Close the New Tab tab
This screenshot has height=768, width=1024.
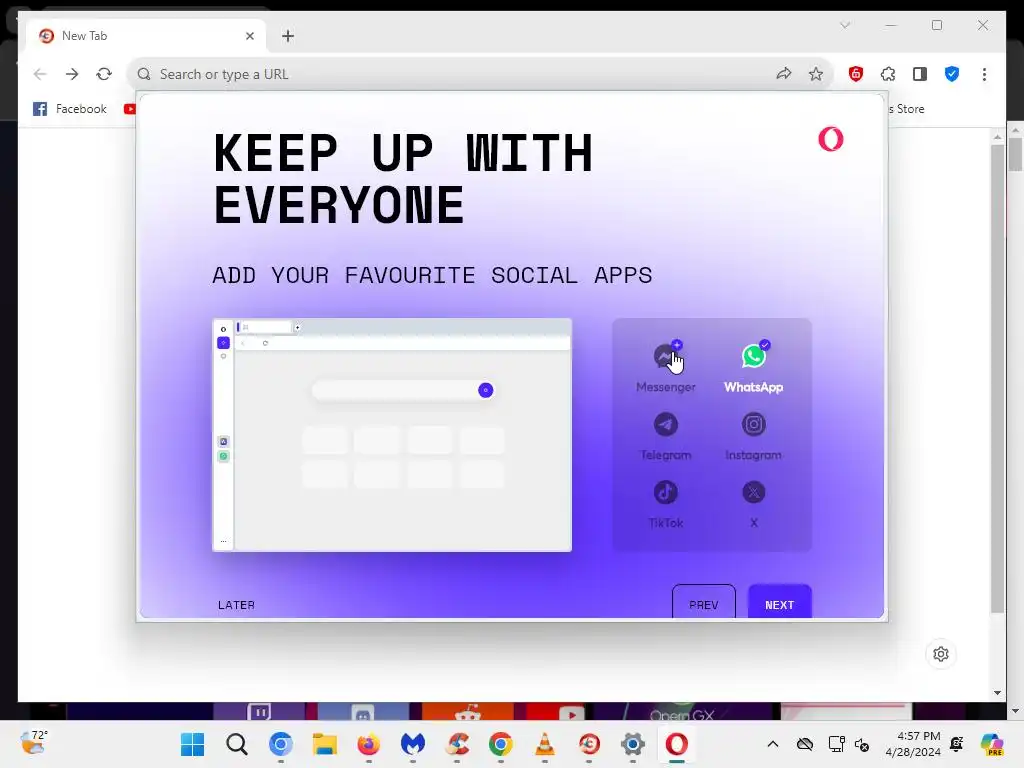tap(249, 36)
